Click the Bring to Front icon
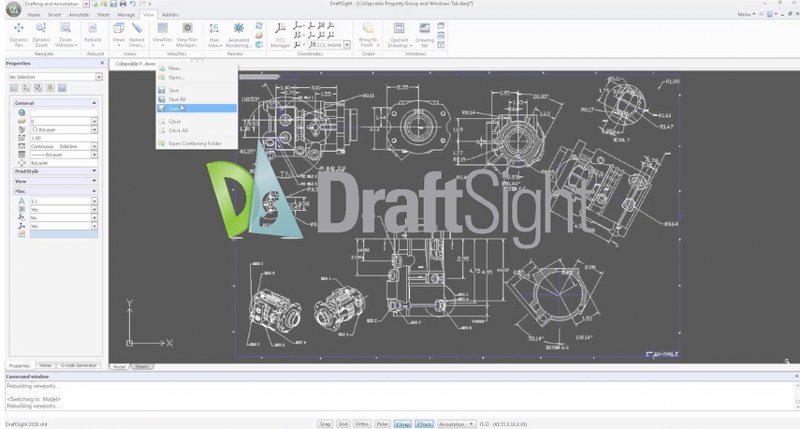 tap(367, 28)
